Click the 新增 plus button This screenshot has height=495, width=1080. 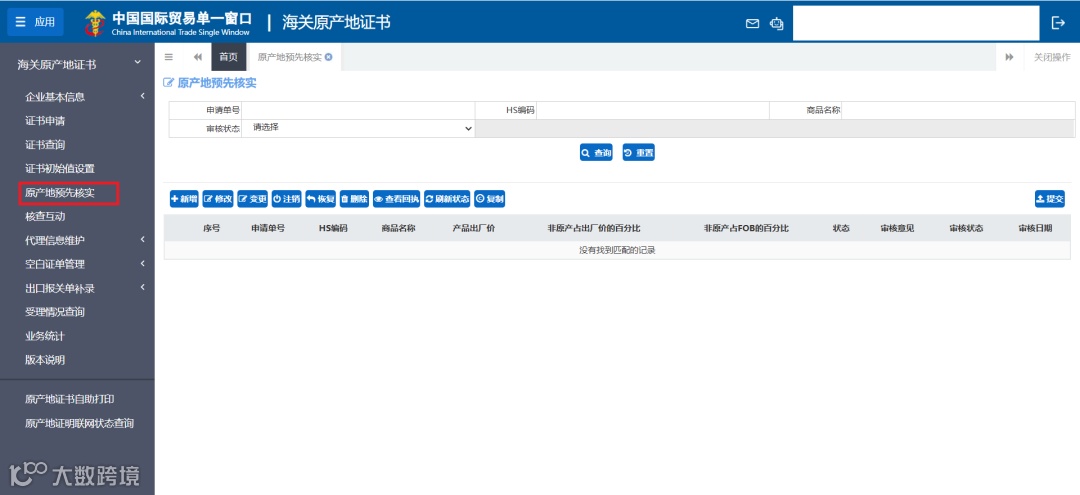[184, 199]
